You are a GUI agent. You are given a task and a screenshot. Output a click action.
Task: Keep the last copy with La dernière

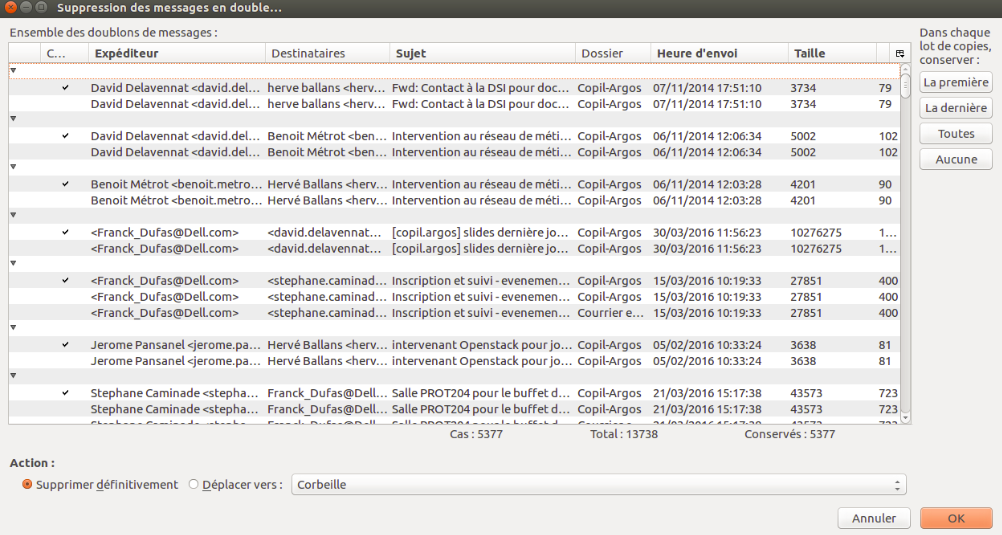(955, 108)
